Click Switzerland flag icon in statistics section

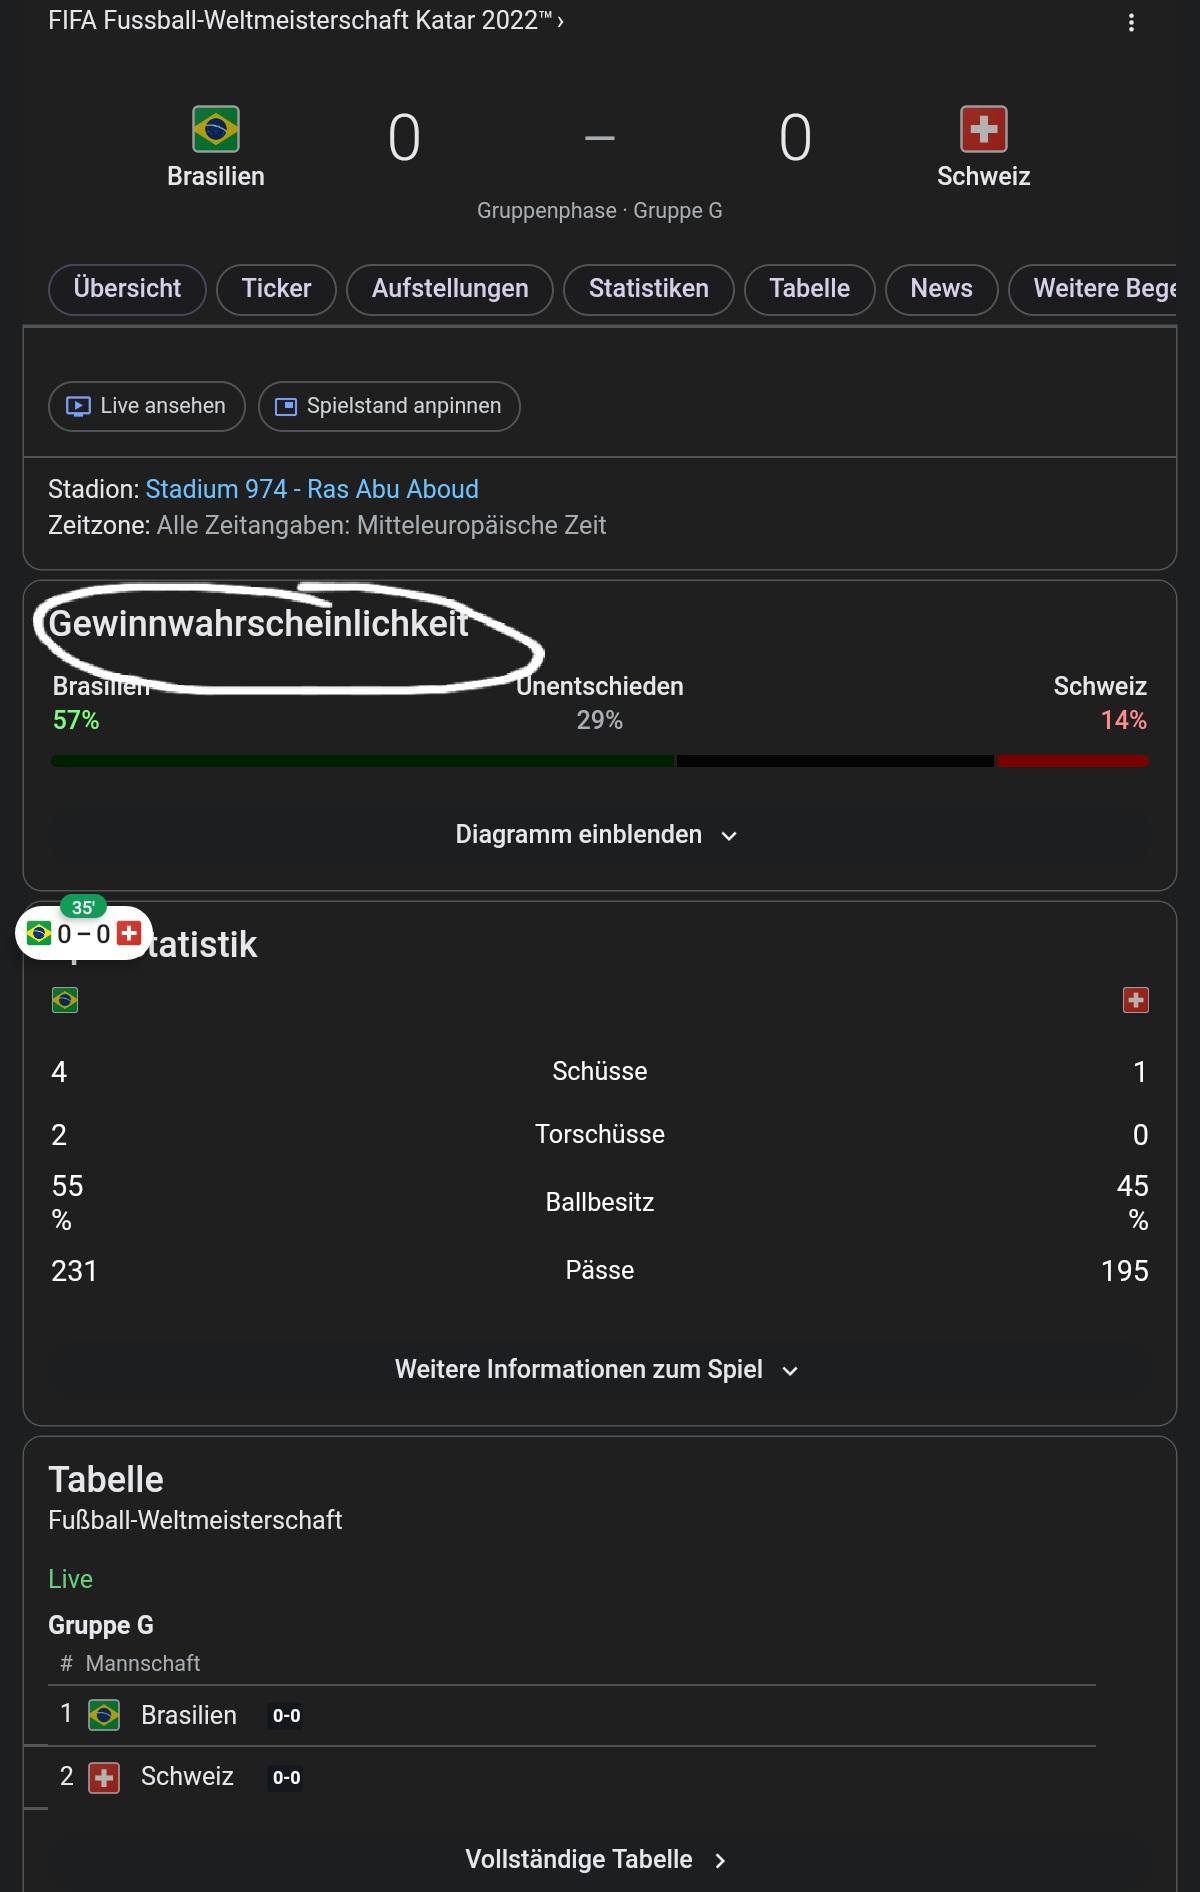[x=1136, y=1000]
